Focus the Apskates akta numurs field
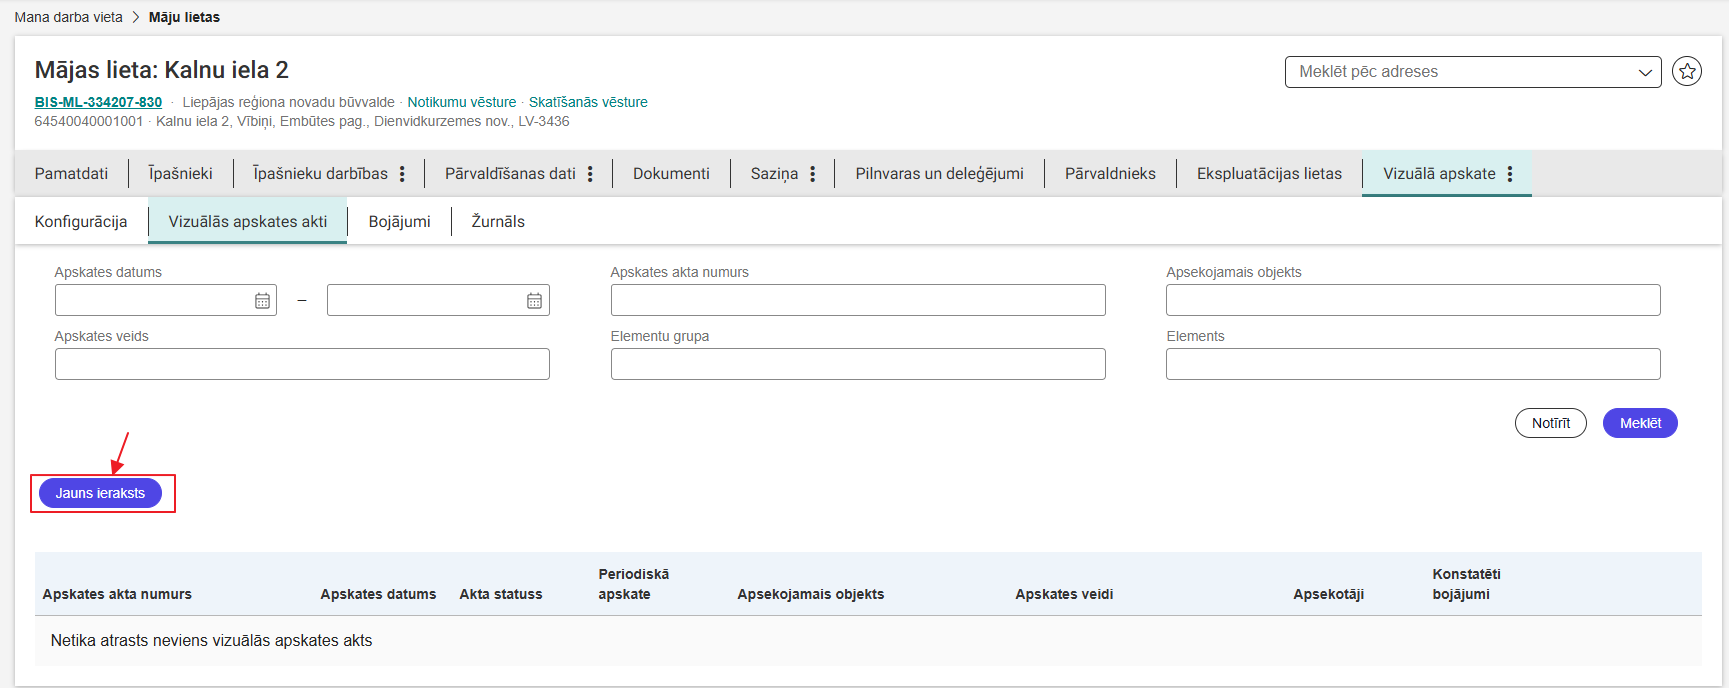This screenshot has height=688, width=1729. pyautogui.click(x=857, y=300)
